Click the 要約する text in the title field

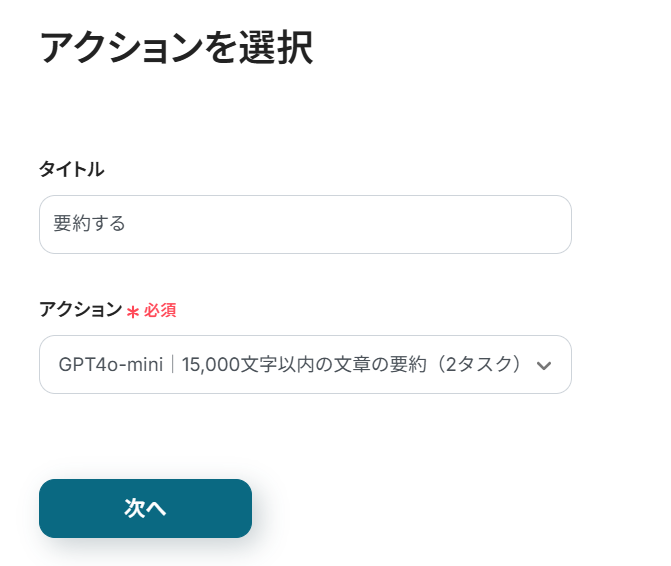coord(90,224)
